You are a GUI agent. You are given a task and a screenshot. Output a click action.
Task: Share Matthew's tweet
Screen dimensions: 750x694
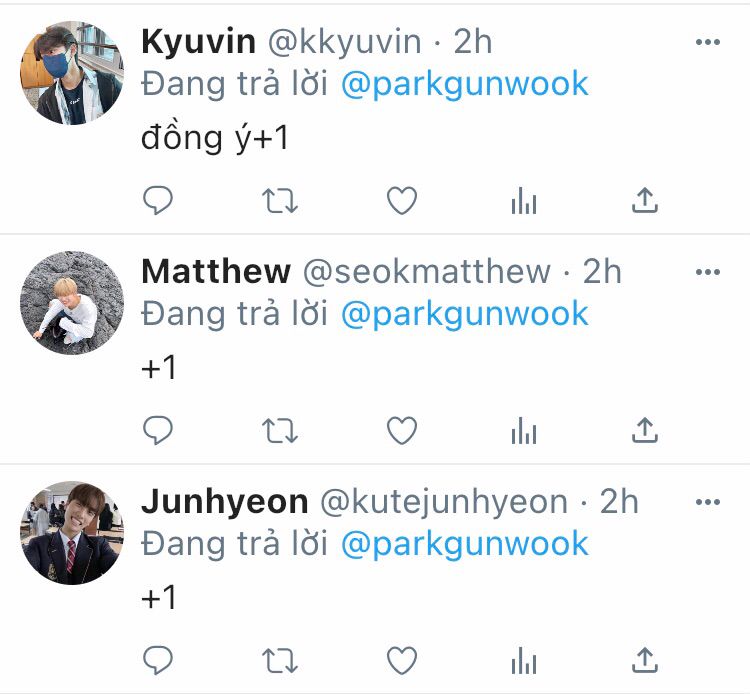pyautogui.click(x=645, y=430)
